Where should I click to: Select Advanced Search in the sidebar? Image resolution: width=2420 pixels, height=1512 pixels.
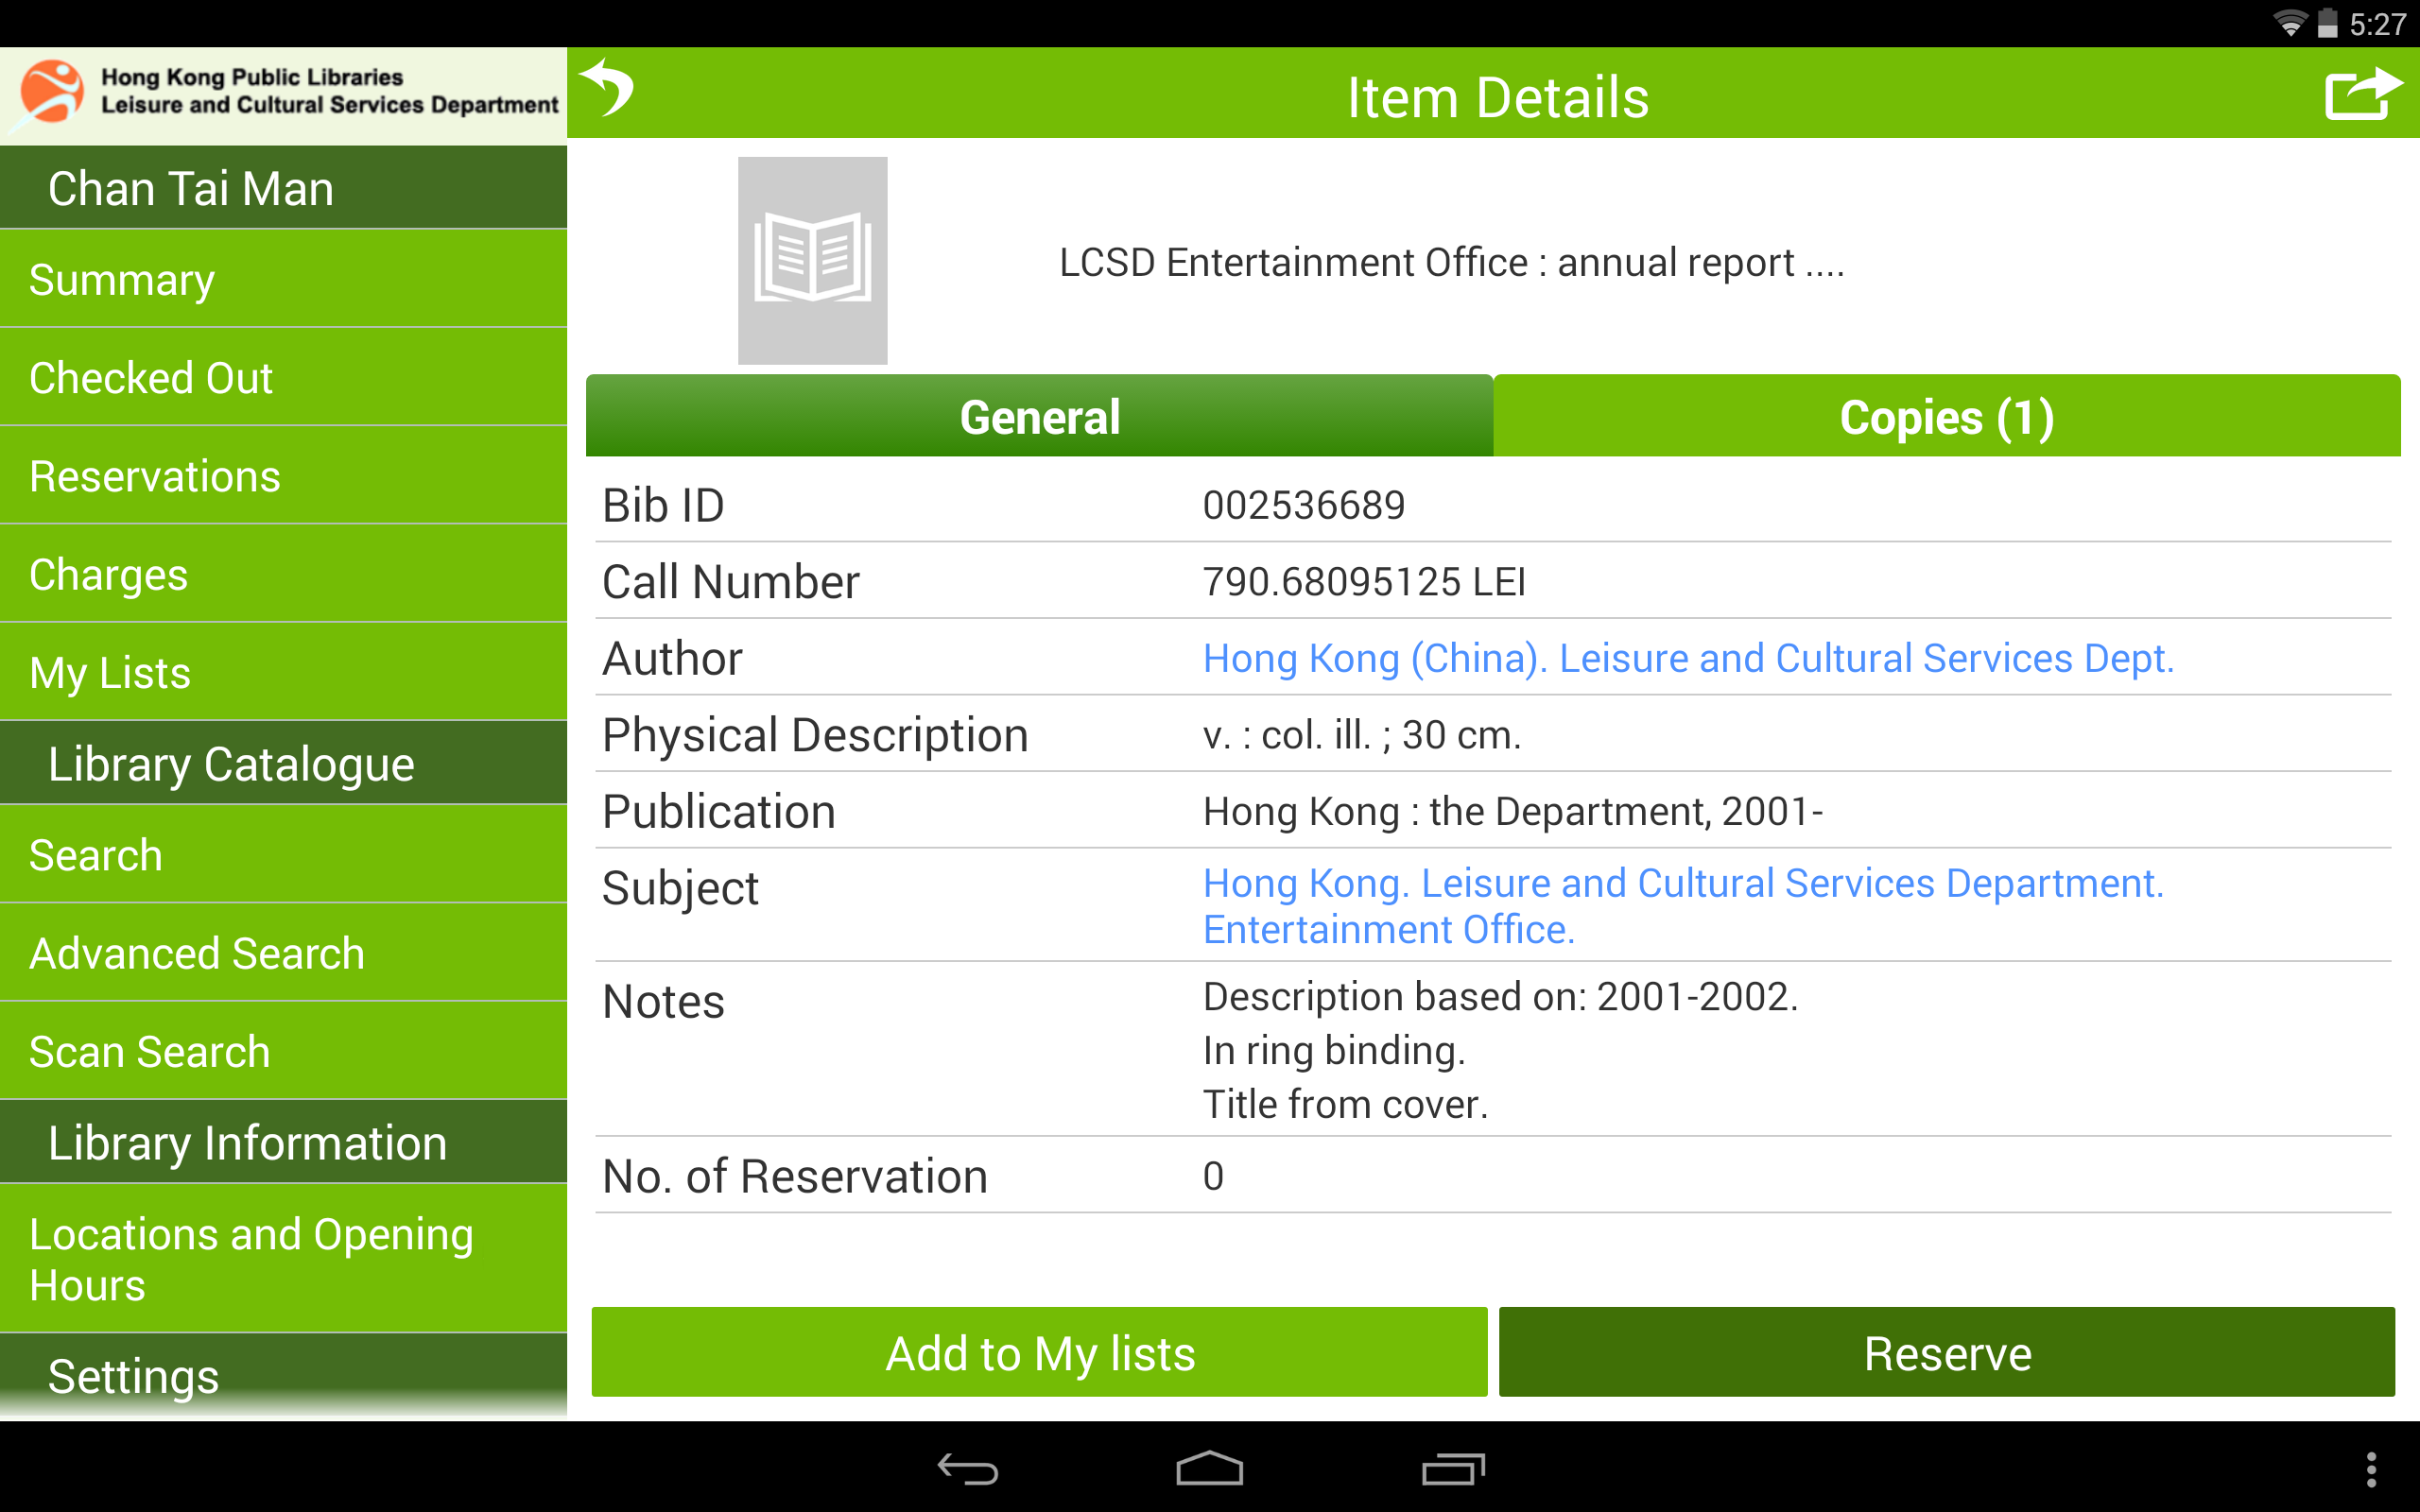point(284,953)
